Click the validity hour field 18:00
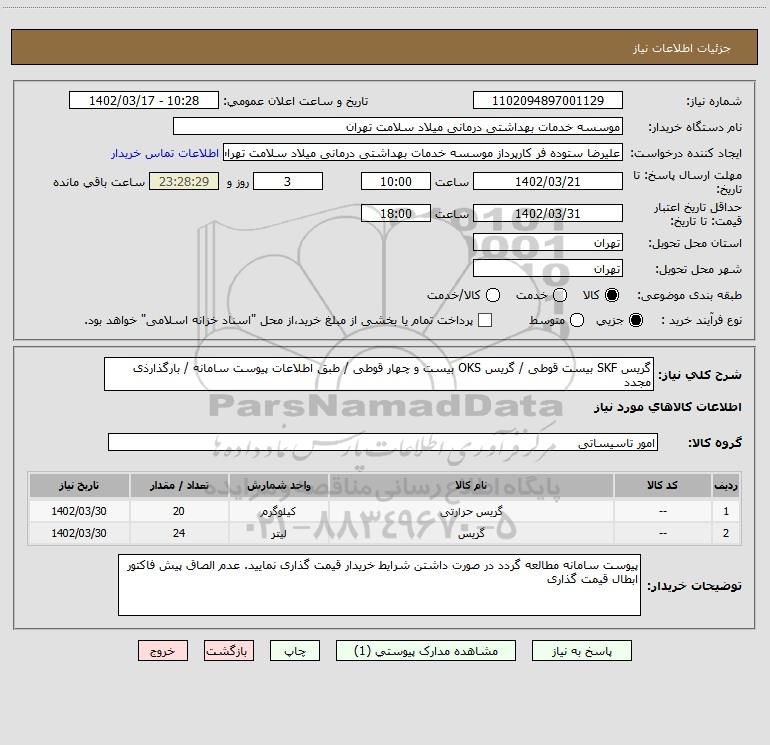The width and height of the screenshot is (770, 745). tap(396, 213)
